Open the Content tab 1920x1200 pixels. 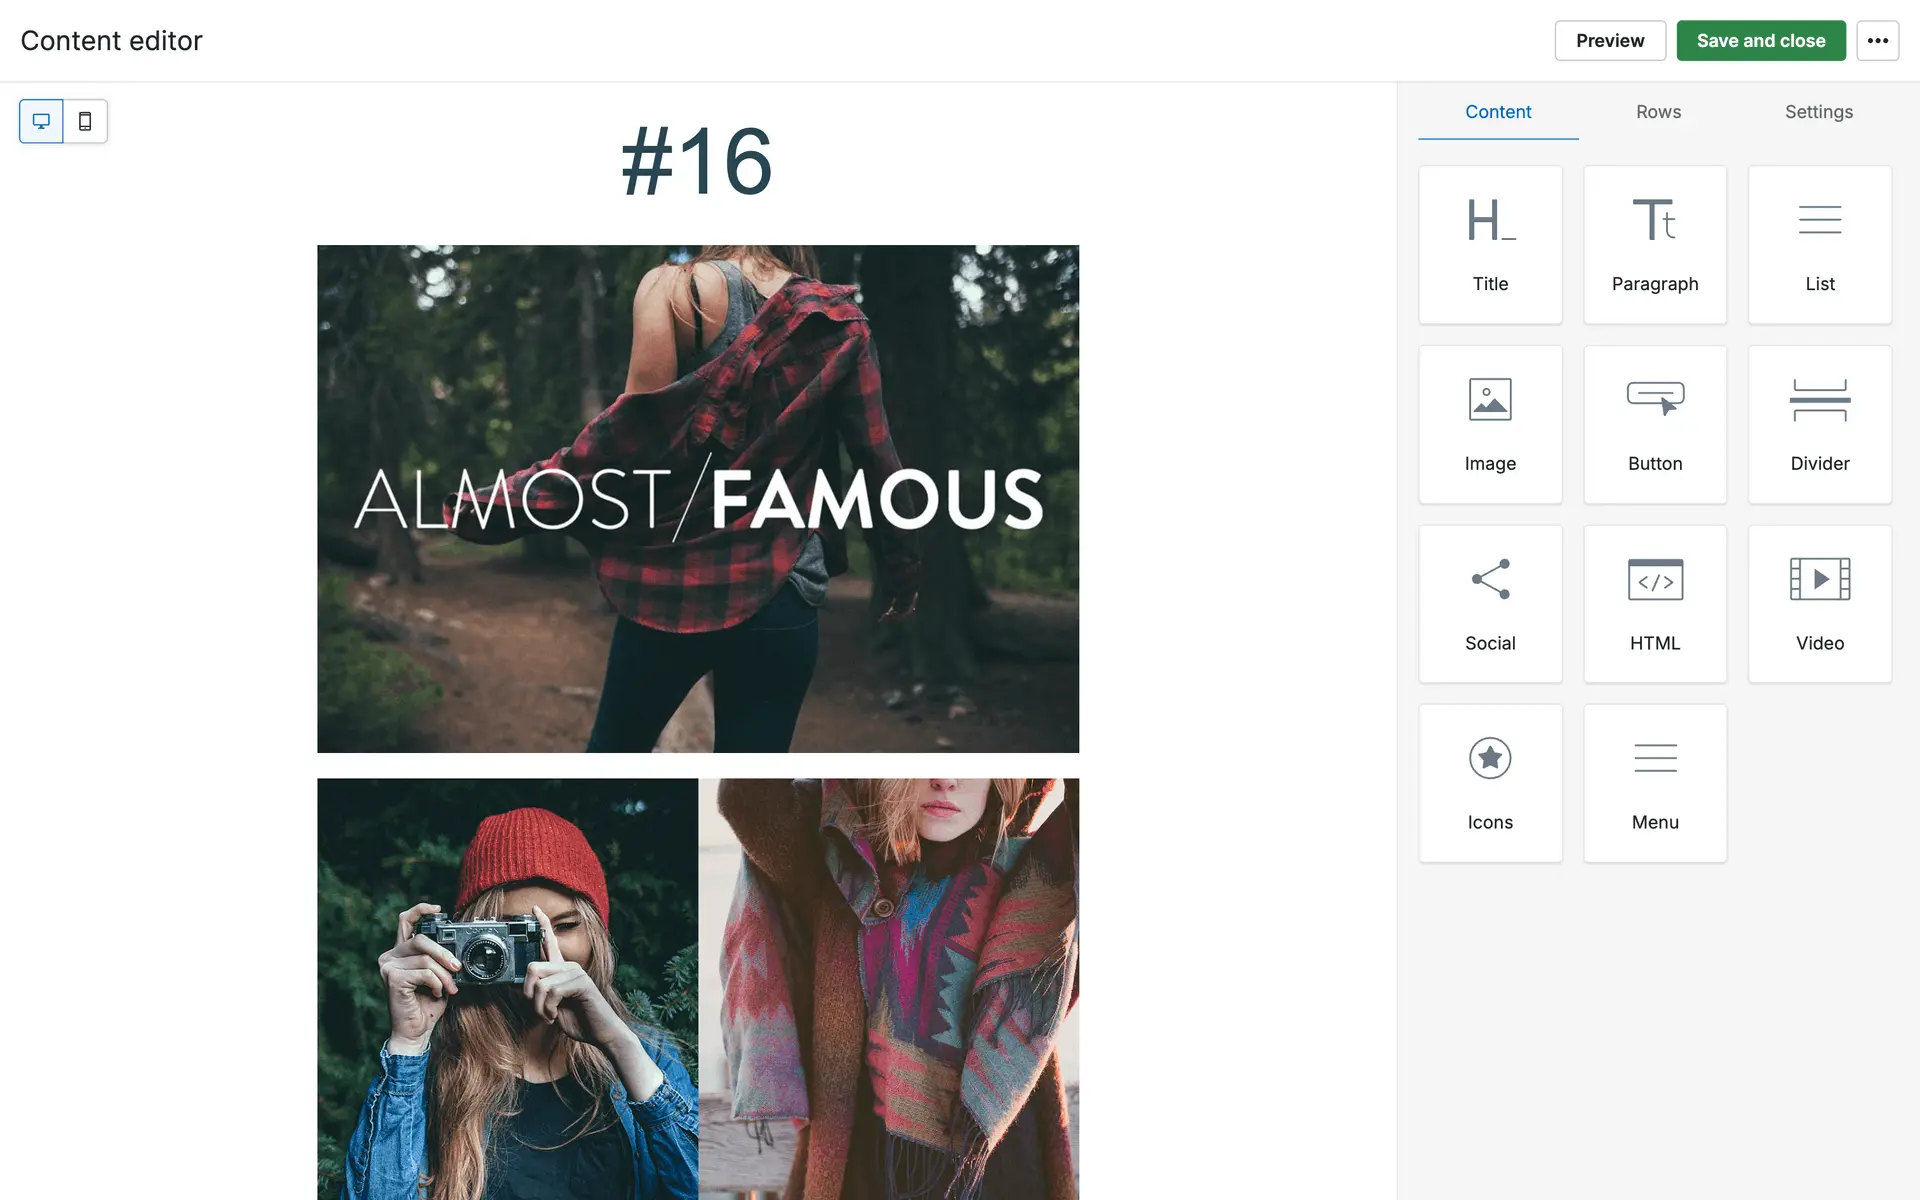(x=1497, y=112)
